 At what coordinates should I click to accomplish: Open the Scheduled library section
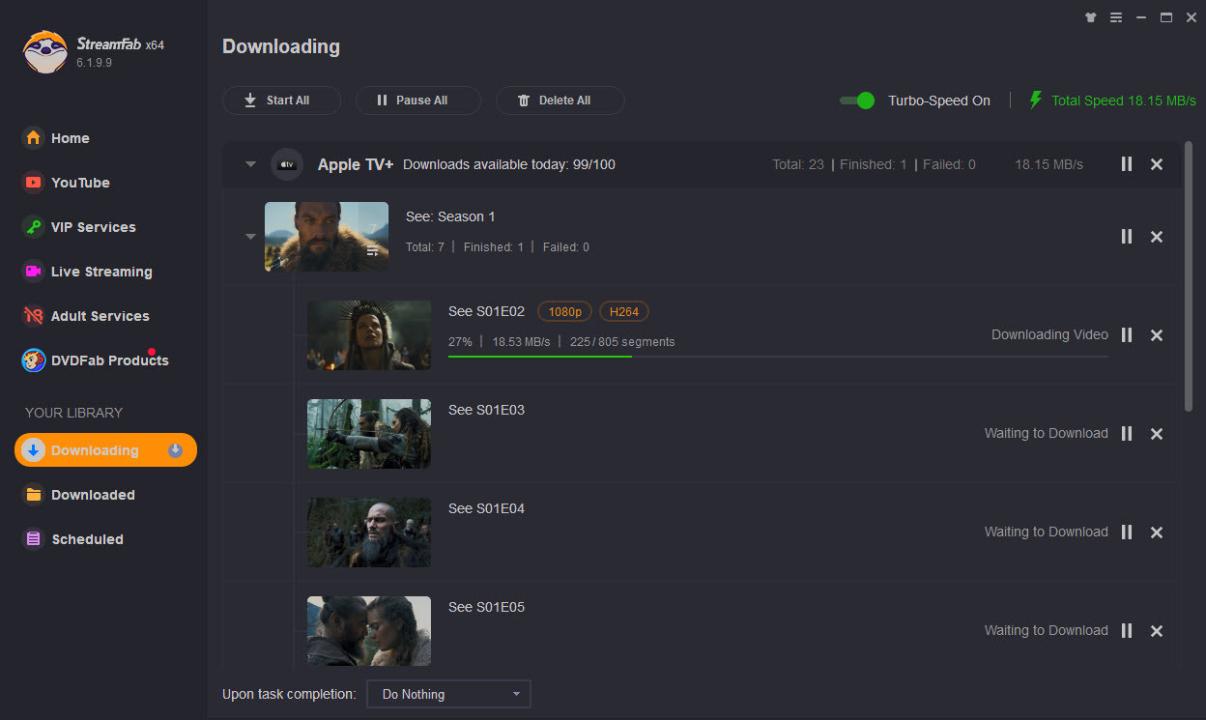point(87,539)
